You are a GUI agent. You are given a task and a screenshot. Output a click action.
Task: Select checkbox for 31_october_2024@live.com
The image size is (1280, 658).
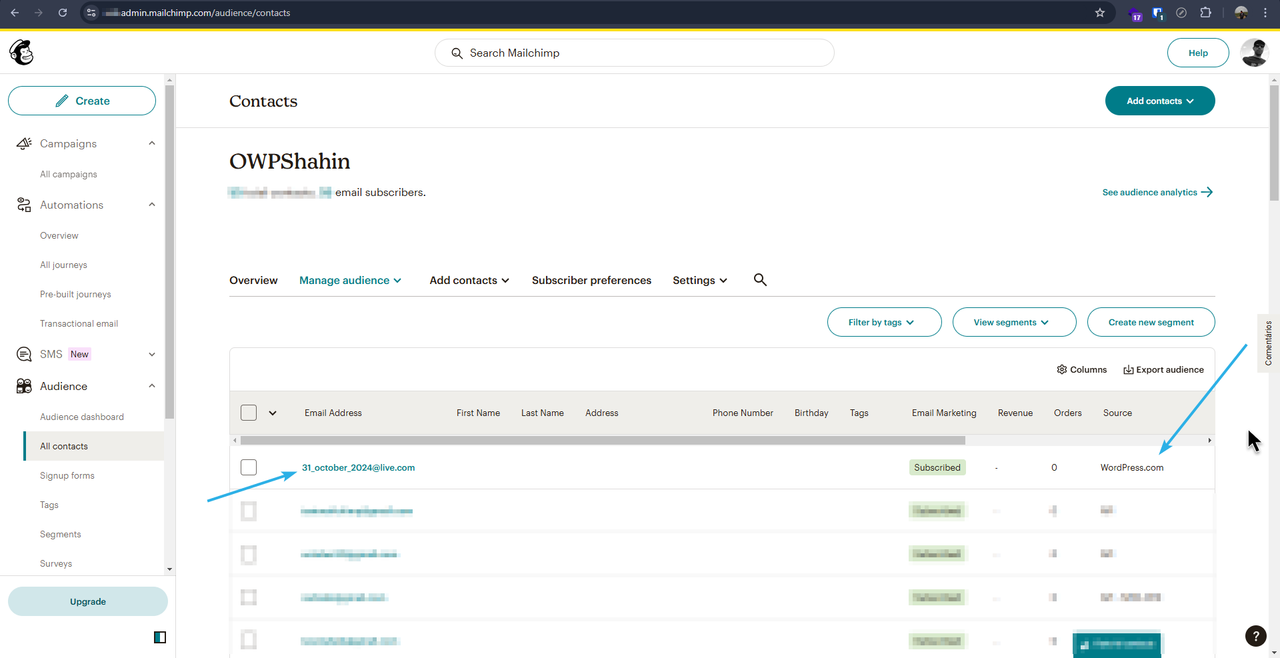[x=249, y=467]
